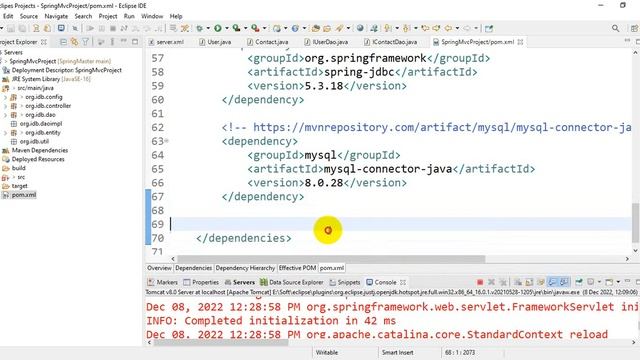640x360 pixels.
Task: Switch to the Snippets view tab
Action: pyautogui.click(x=345, y=282)
